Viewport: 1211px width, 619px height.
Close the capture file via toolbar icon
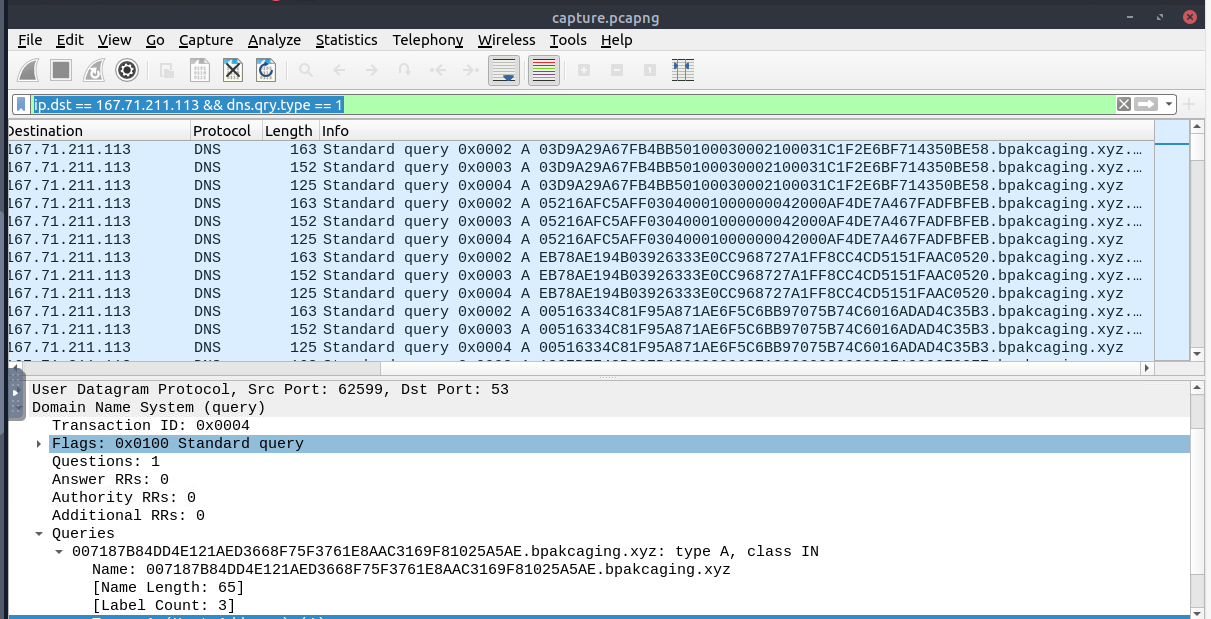coord(232,70)
